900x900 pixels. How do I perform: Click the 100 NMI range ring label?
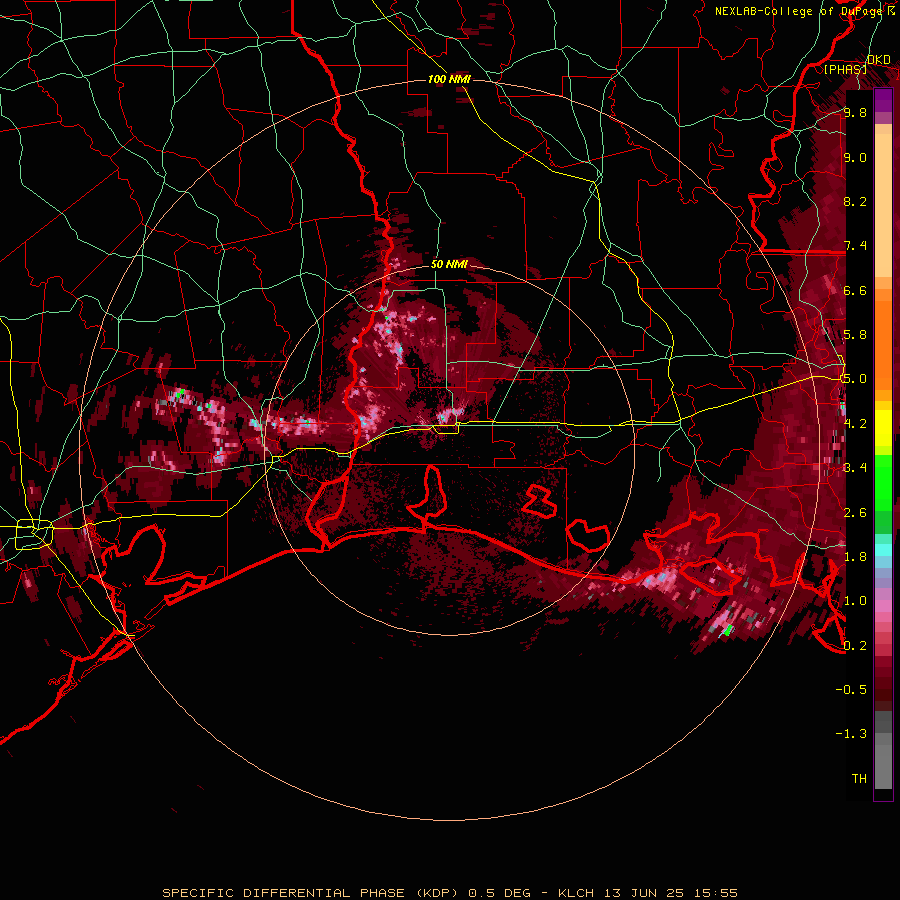point(449,79)
